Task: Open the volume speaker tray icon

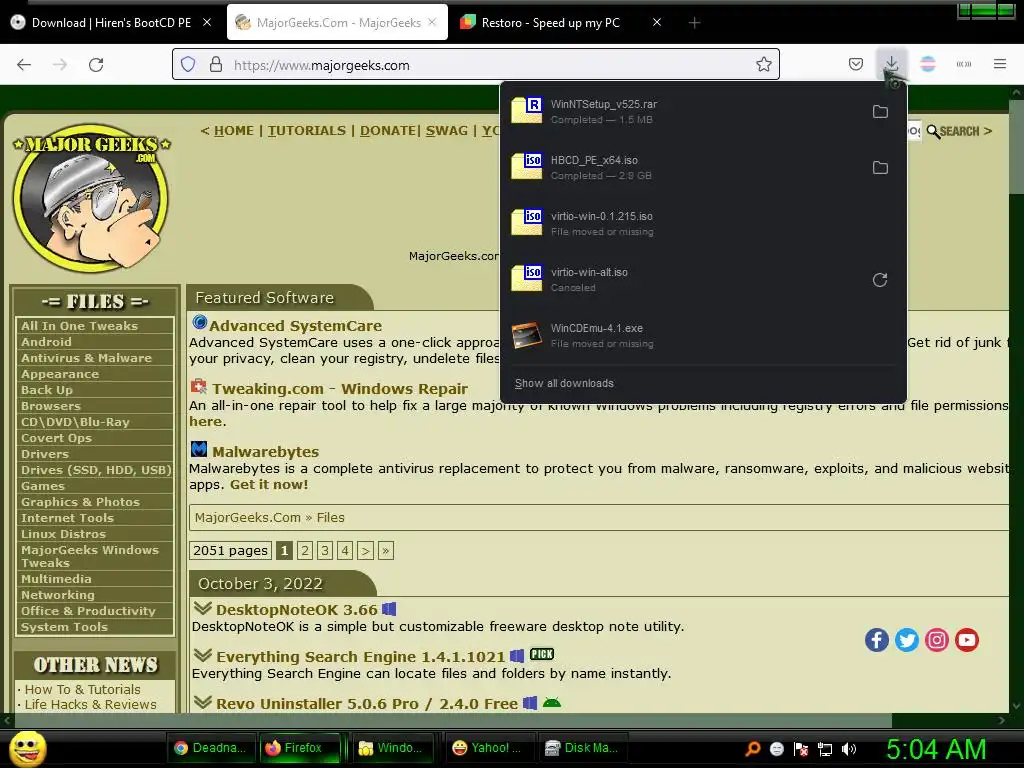Action: pos(849,749)
